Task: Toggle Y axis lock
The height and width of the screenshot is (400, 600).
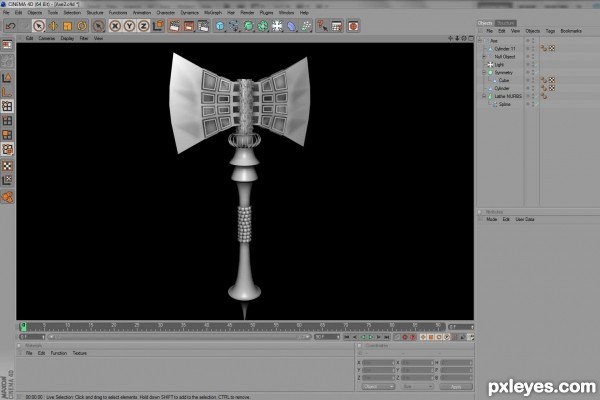Action: pos(129,26)
